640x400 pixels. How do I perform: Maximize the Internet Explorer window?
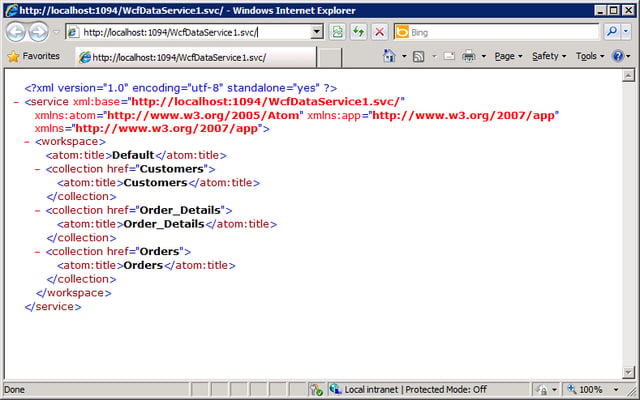[x=613, y=10]
